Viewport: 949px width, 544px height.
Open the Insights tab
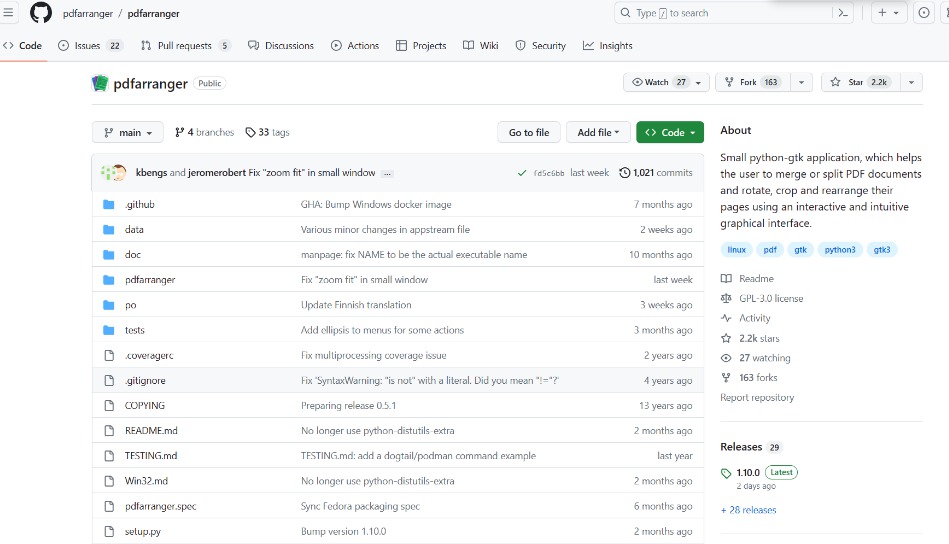608,46
